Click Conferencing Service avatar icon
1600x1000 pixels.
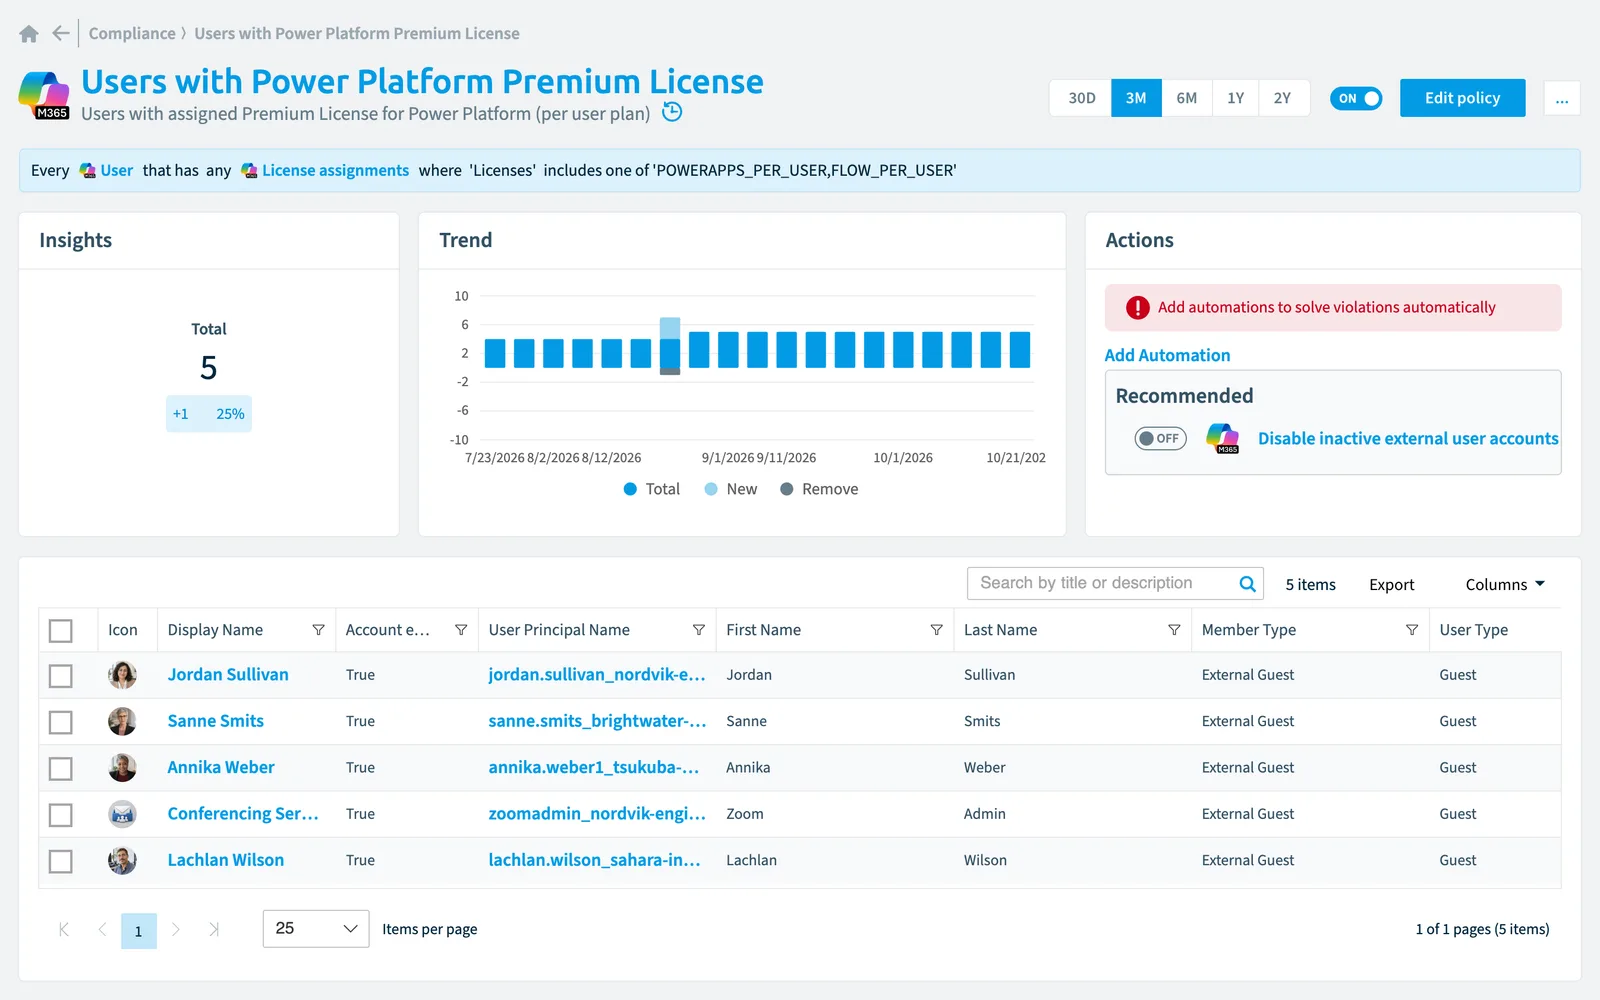(122, 814)
